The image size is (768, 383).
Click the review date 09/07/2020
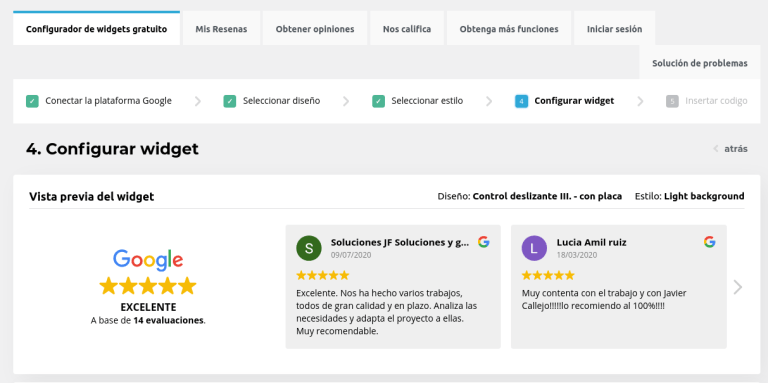pyautogui.click(x=351, y=255)
